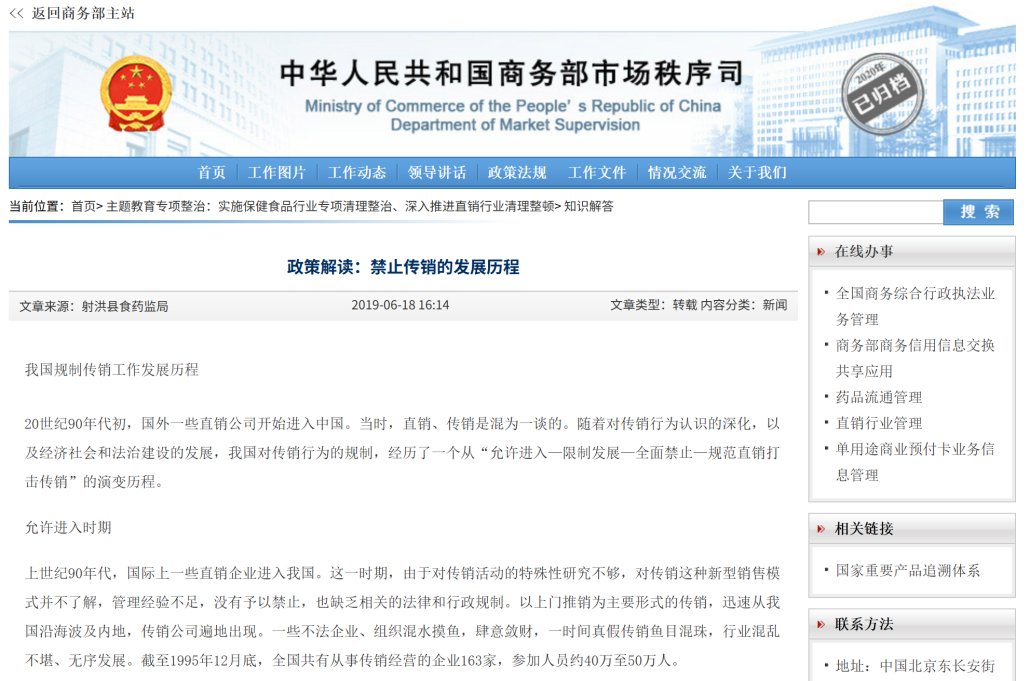The height and width of the screenshot is (681, 1030).
Task: Open the 工作图片 navigation tab
Action: point(277,173)
